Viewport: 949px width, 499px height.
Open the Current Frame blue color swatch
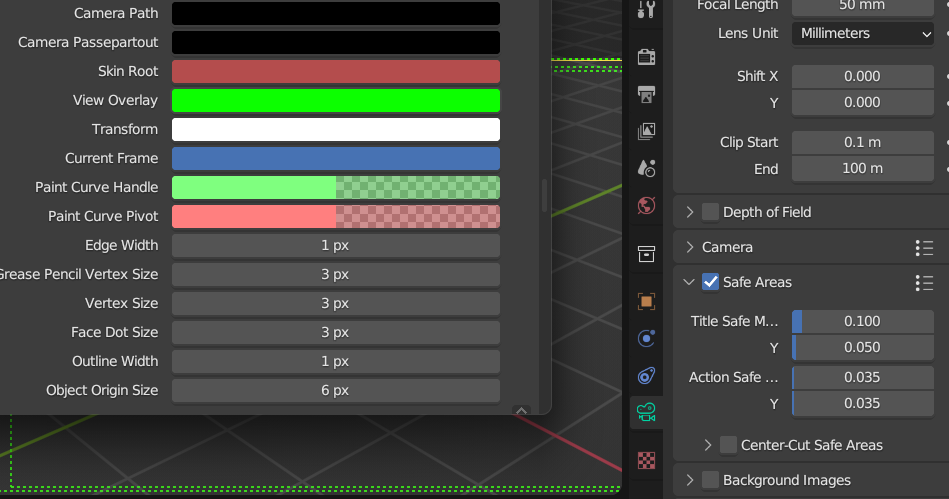[x=336, y=159]
